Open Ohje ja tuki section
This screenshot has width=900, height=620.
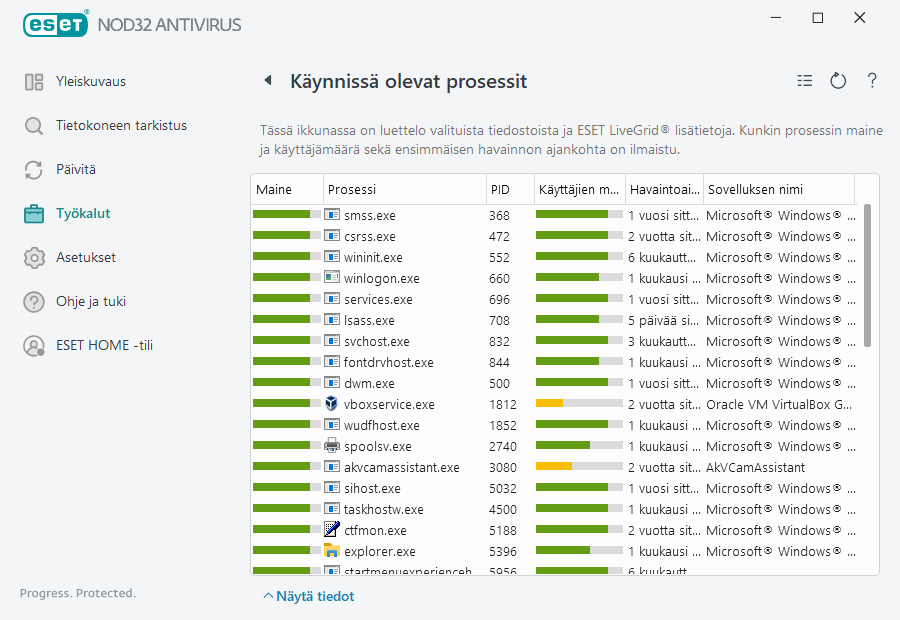(90, 302)
